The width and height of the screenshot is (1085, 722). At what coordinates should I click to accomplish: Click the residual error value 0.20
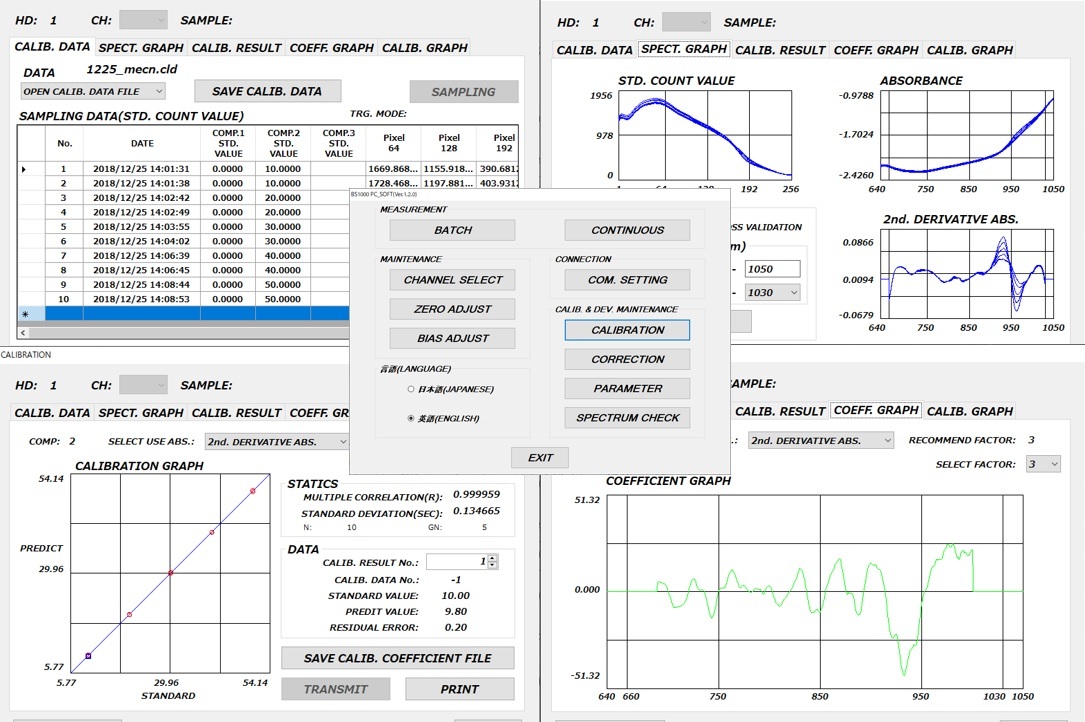click(456, 627)
